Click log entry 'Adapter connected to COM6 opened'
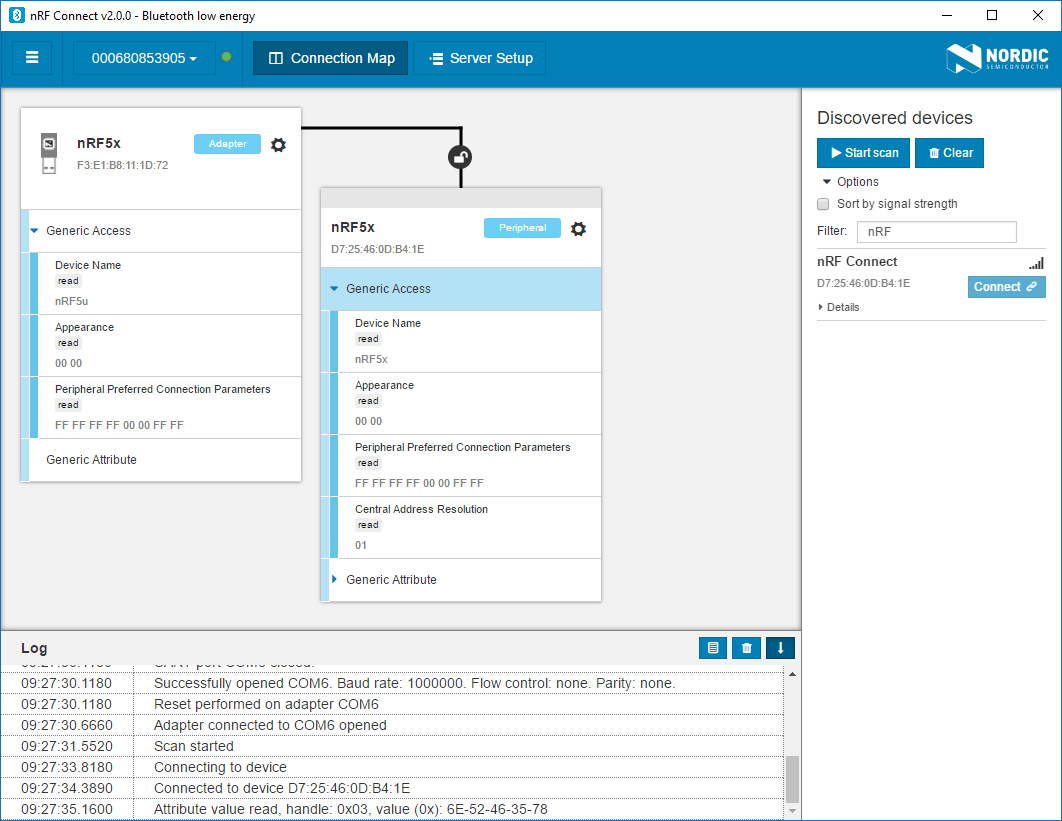Screen dimensions: 1062x821 tap(270, 725)
